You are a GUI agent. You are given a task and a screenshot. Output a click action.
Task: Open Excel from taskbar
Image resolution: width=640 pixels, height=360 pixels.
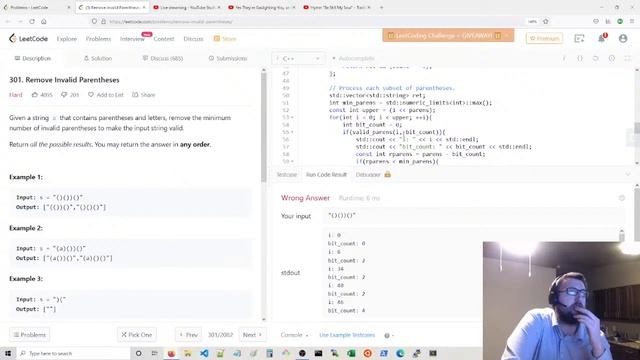pos(351,353)
